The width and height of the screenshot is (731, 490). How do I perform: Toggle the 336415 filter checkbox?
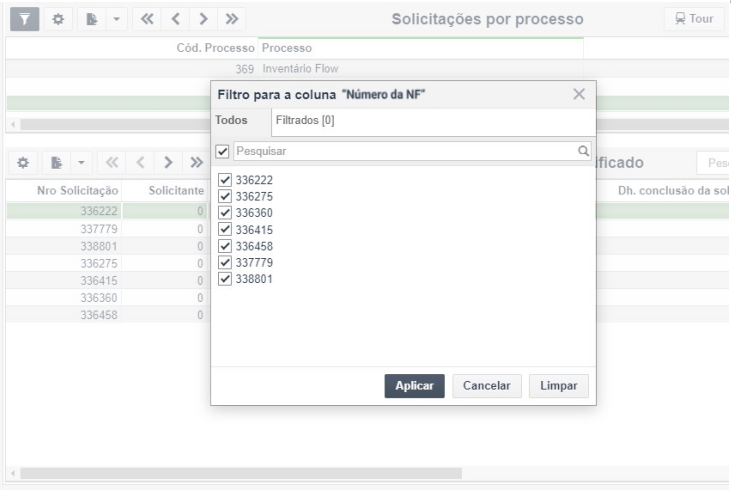pyautogui.click(x=225, y=229)
